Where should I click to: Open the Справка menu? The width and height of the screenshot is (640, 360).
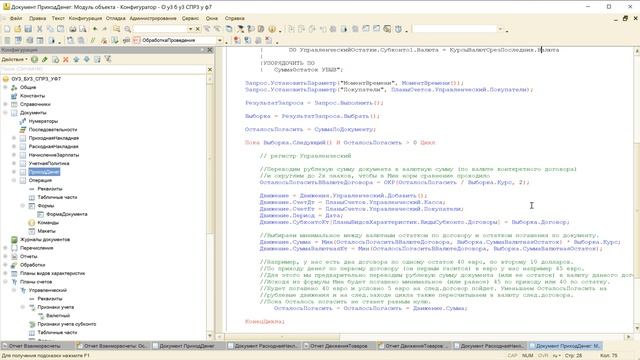click(235, 18)
